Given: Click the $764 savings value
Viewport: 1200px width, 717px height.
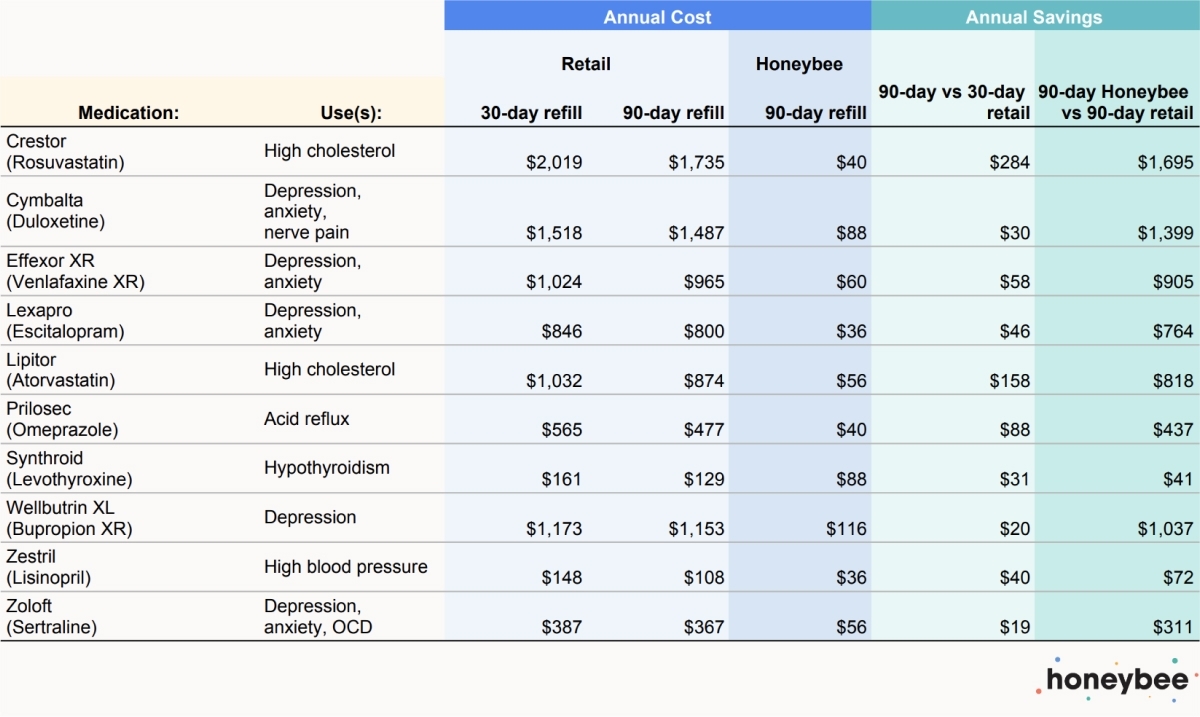Looking at the screenshot, I should click(x=1172, y=331).
